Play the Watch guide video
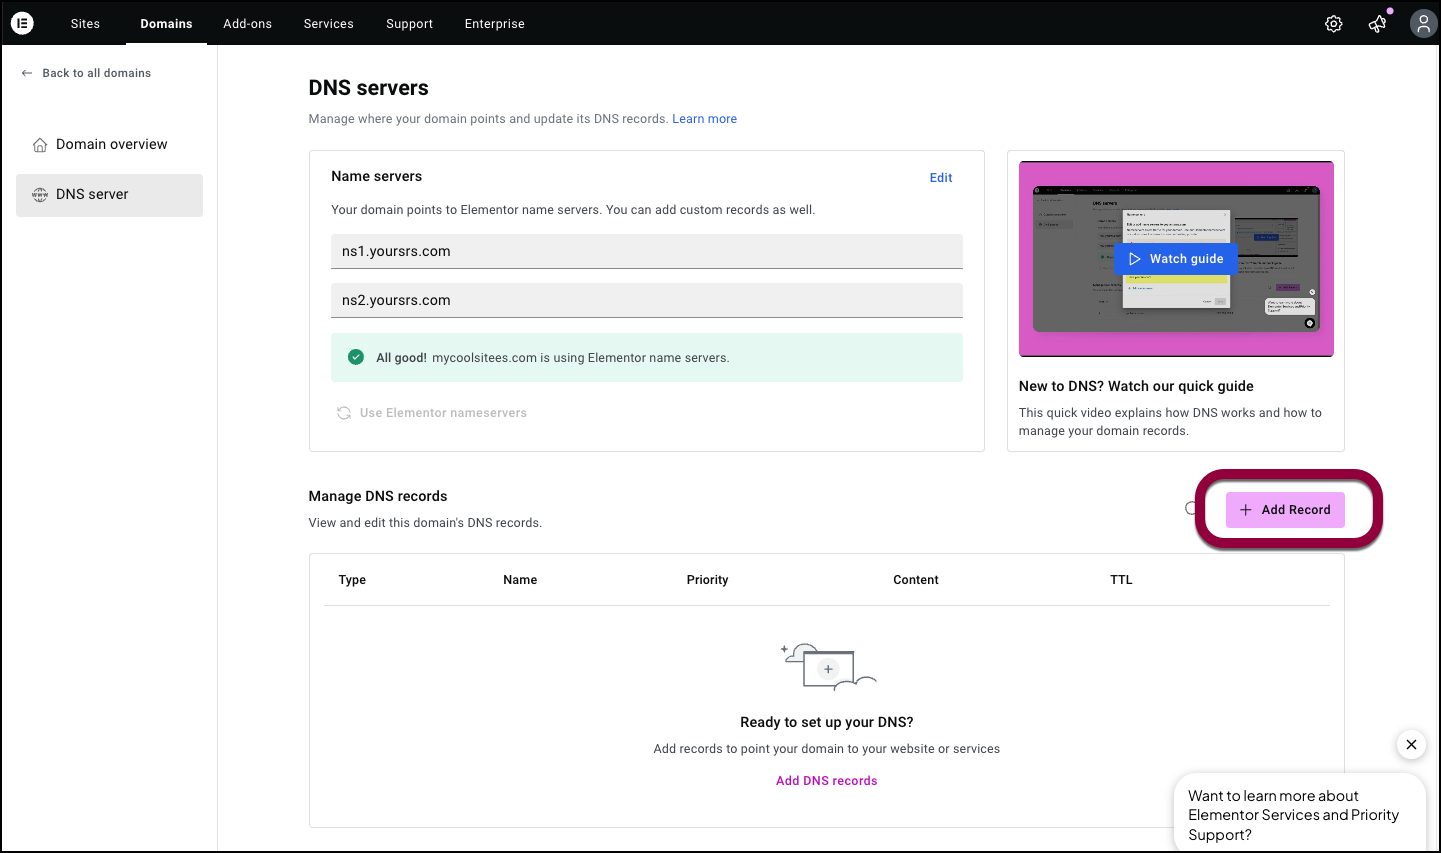Screen dimensions: 1441x853 1175,259
